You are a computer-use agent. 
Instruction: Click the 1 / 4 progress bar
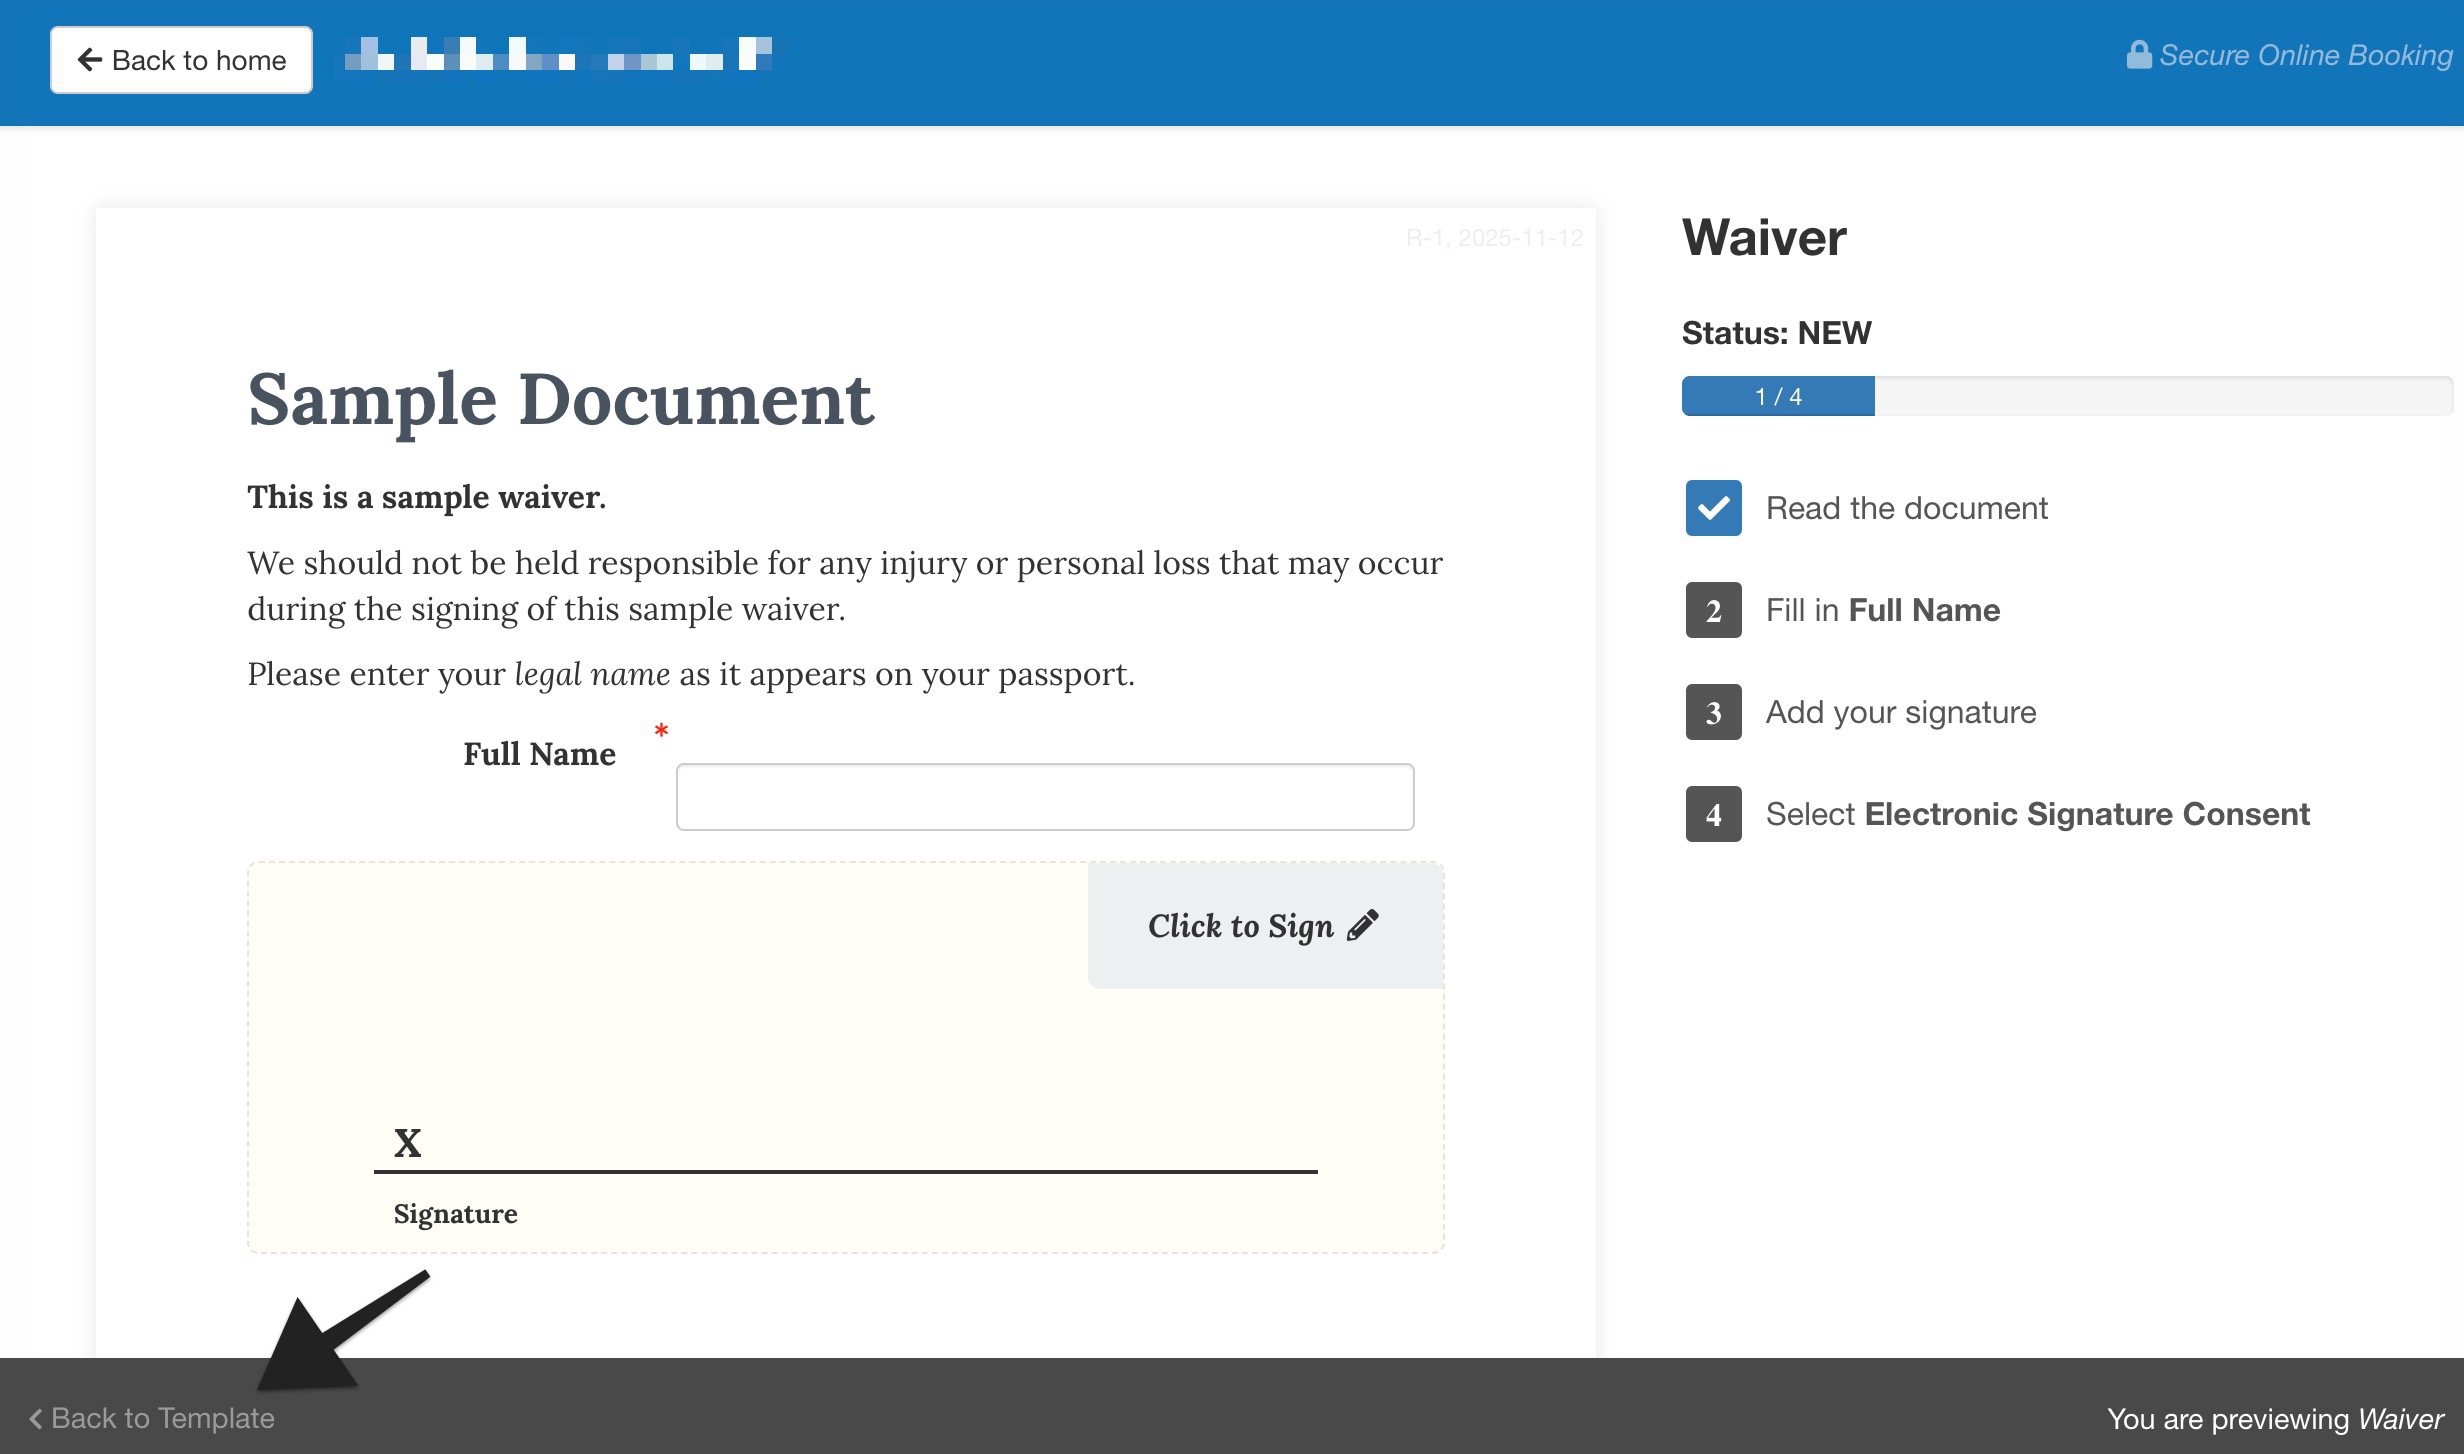click(2067, 396)
